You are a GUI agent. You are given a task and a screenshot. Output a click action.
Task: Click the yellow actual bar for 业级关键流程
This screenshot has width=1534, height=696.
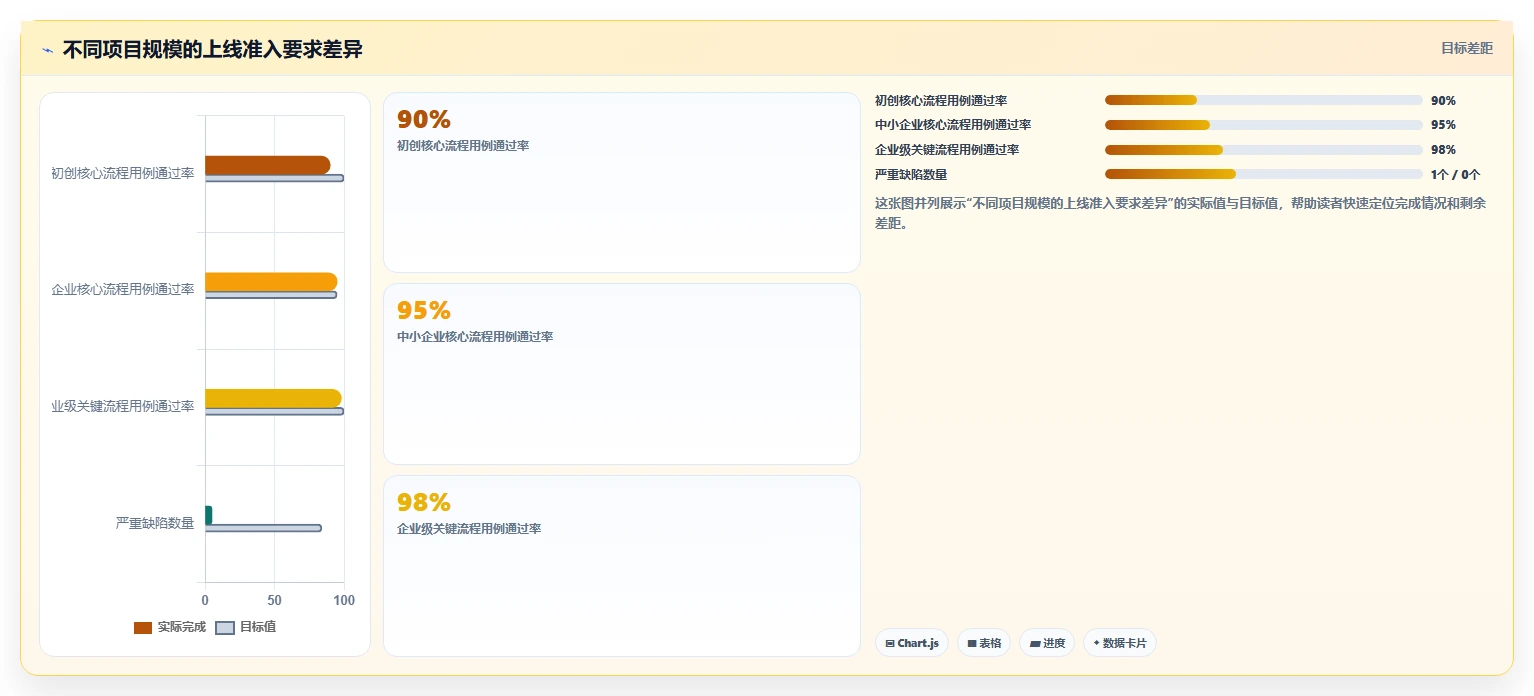tap(273, 398)
